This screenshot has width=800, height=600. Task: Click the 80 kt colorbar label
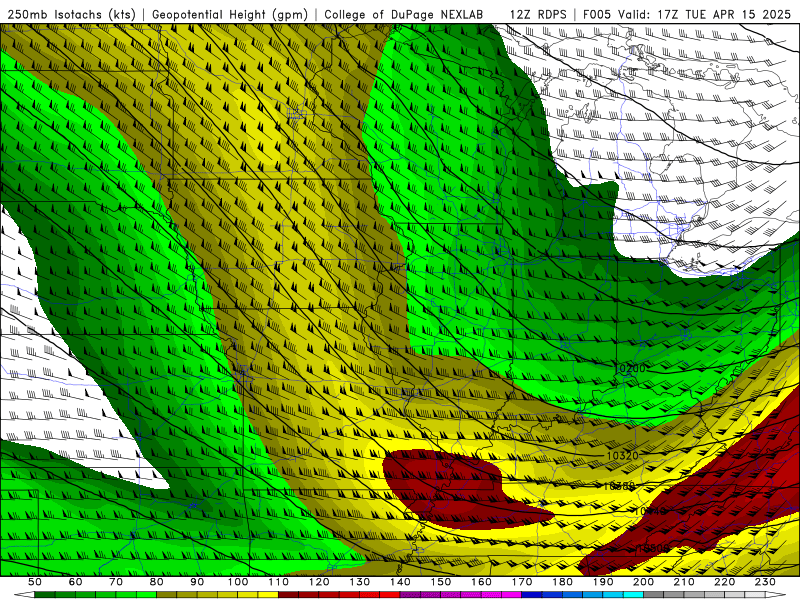(x=157, y=582)
